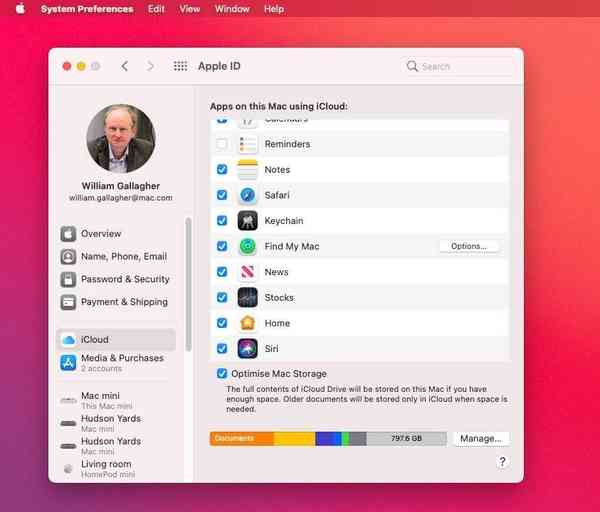Open Find My Mac Options...

(x=468, y=246)
